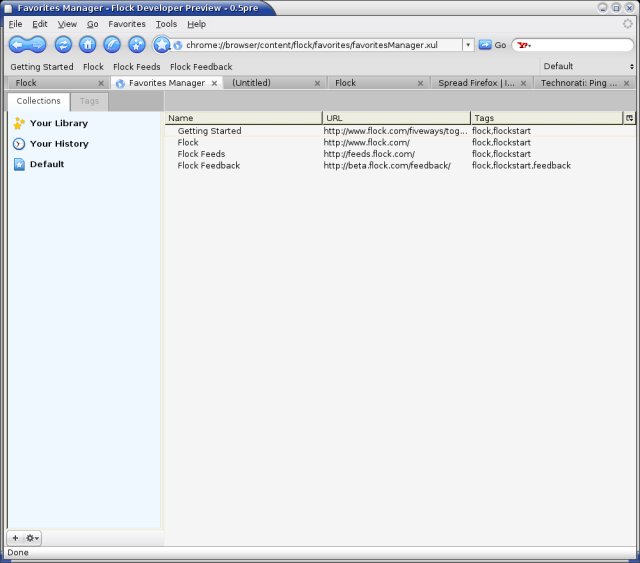Select the Default collection icon
Image resolution: width=640 pixels, height=563 pixels.
click(x=19, y=164)
